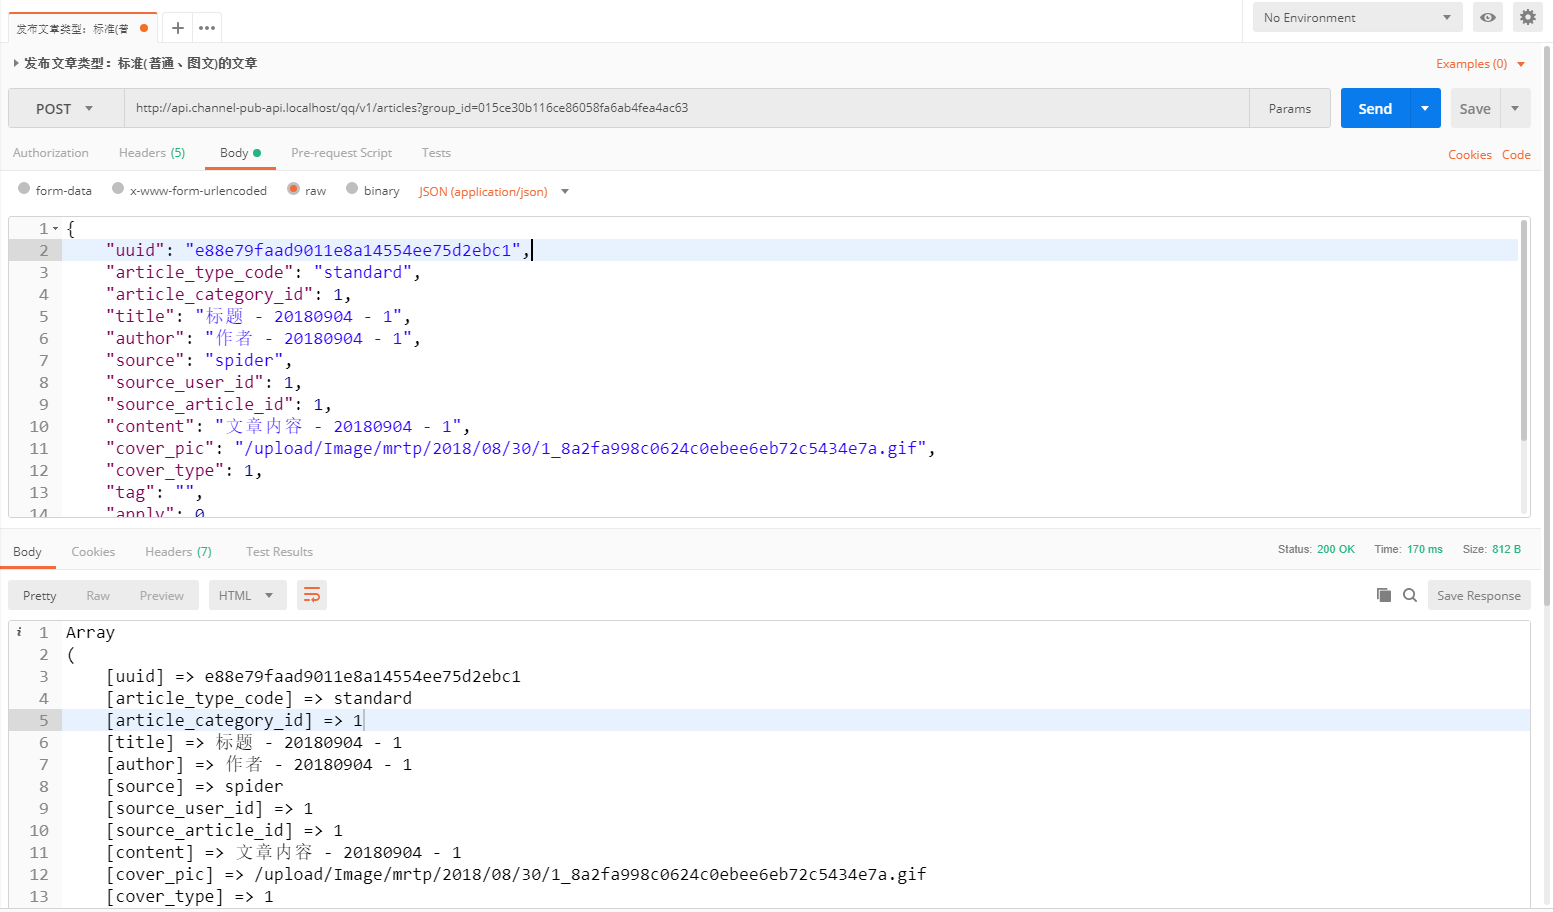Open a new request tab with plus icon
Screen dimensions: 1553x912
[x=177, y=28]
